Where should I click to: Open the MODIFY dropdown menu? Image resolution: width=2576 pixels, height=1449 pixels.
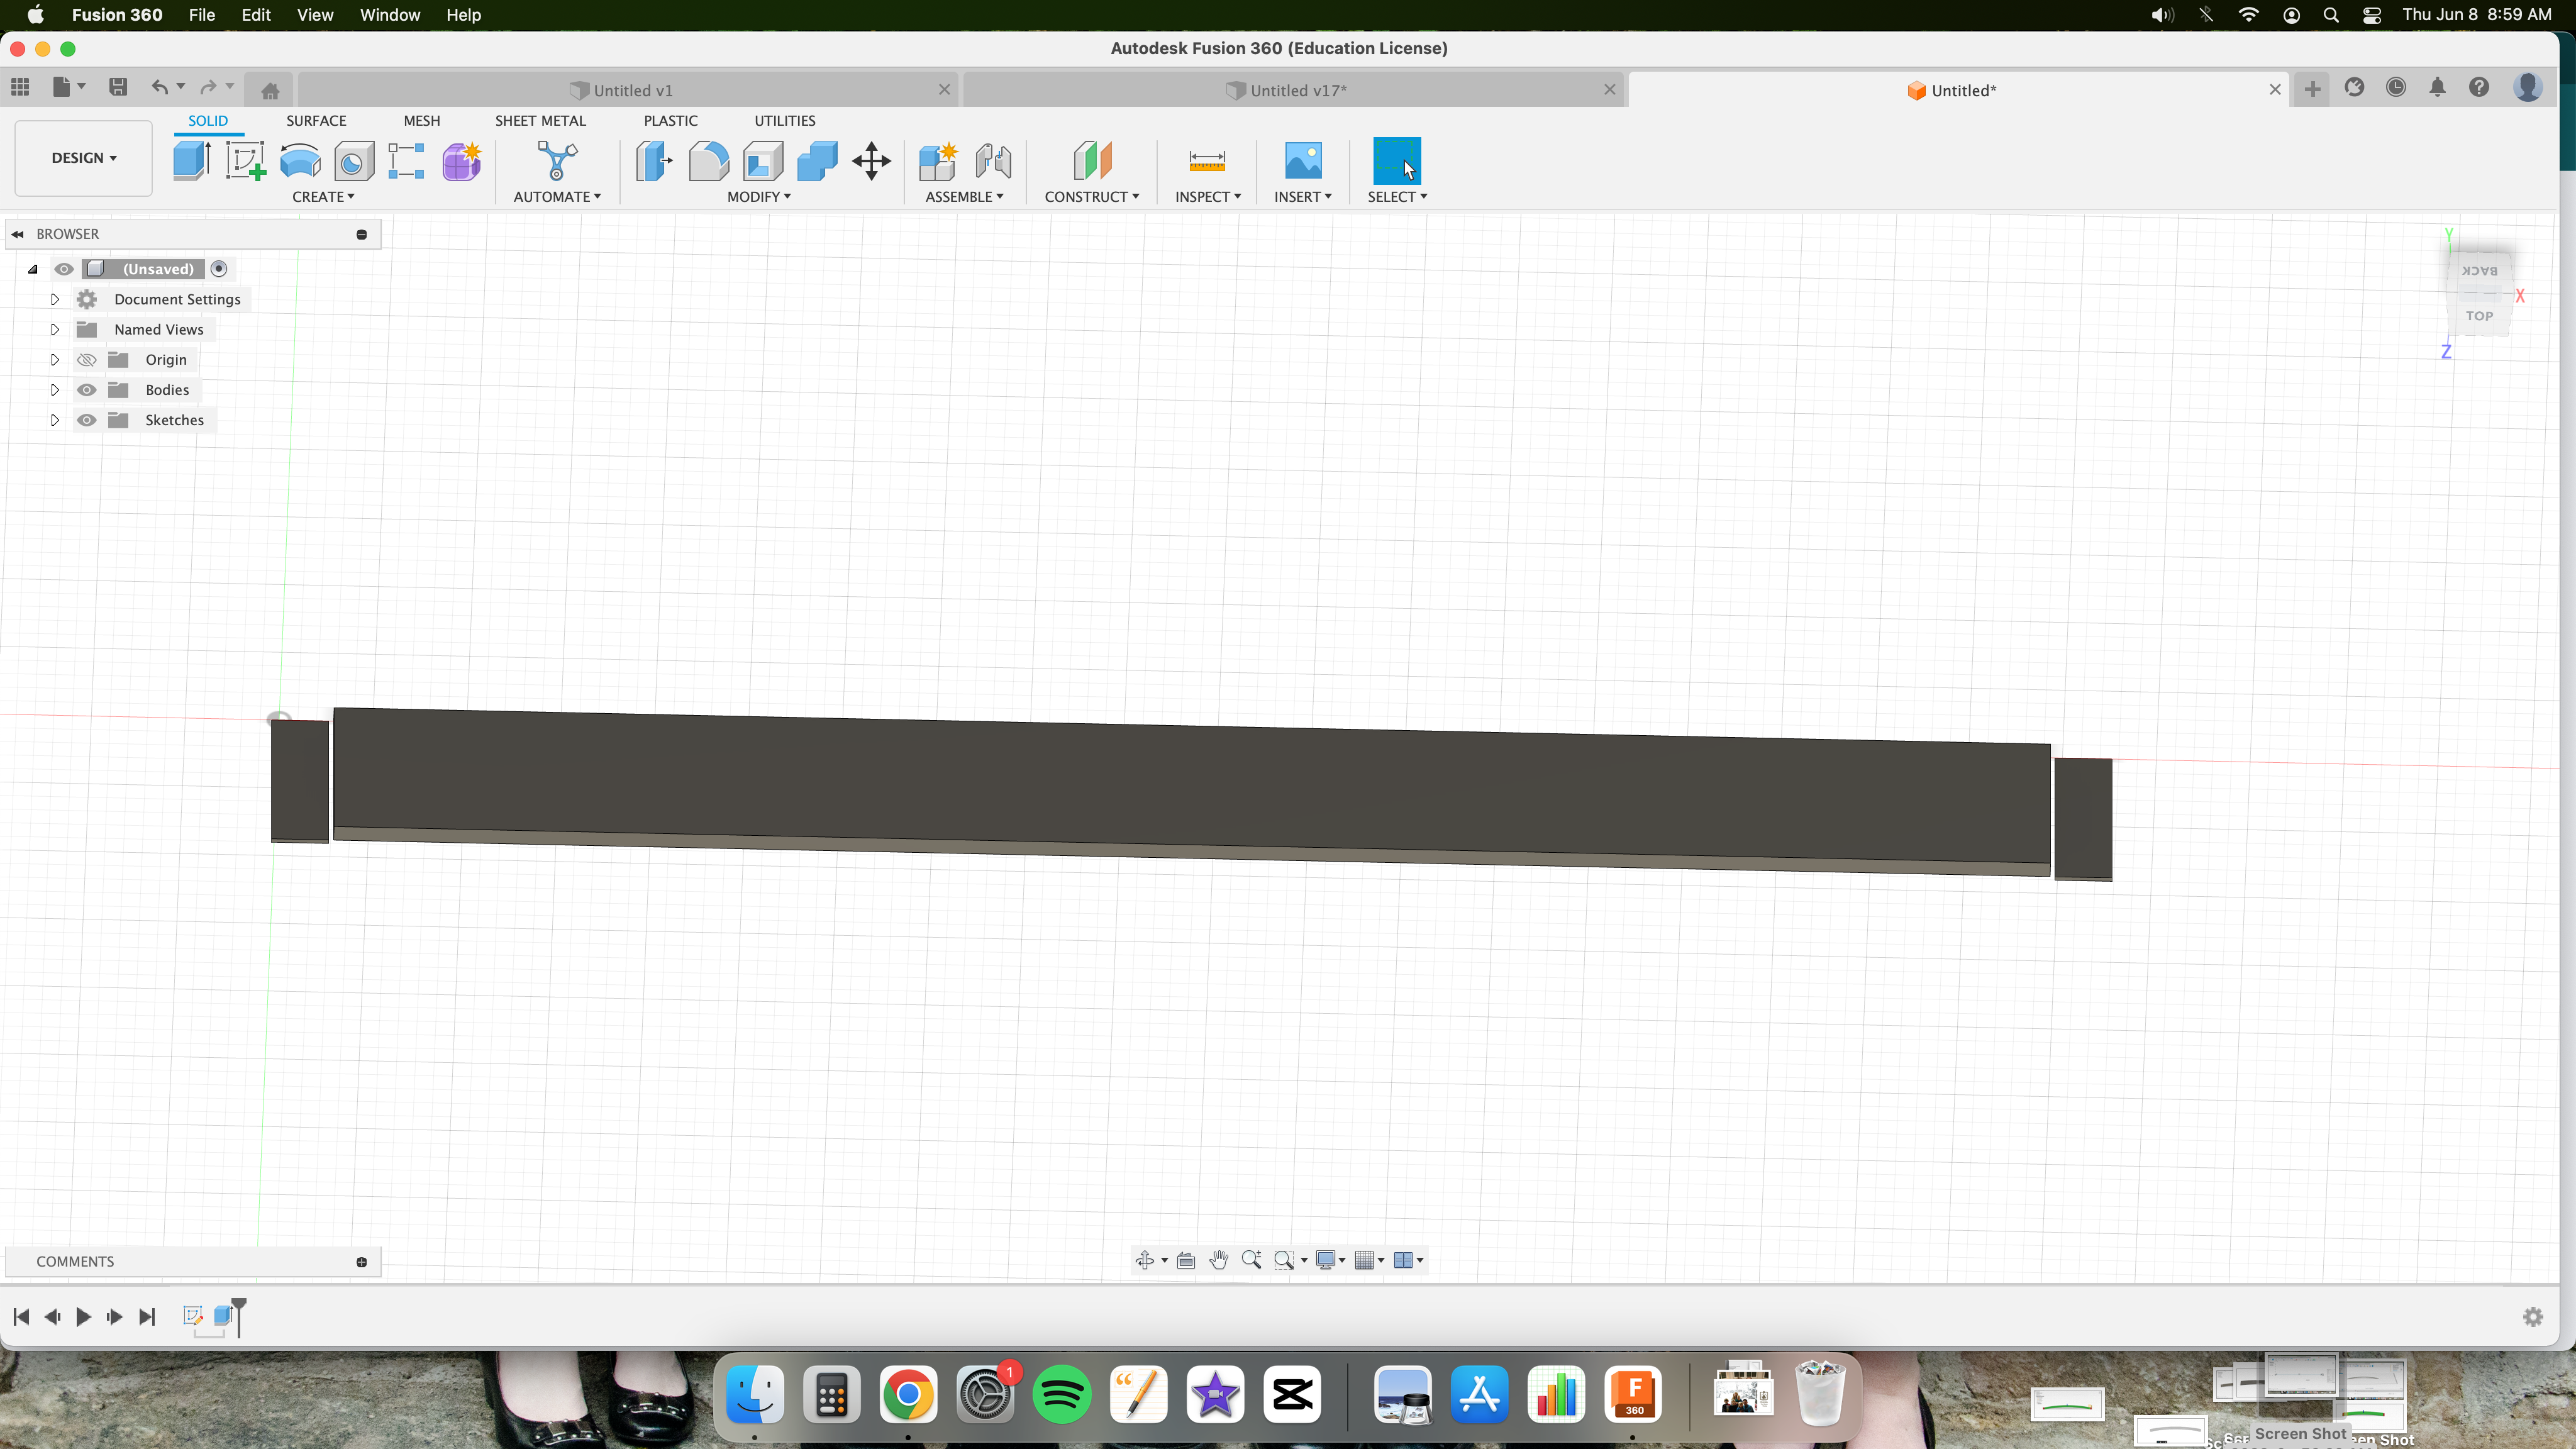click(x=759, y=197)
